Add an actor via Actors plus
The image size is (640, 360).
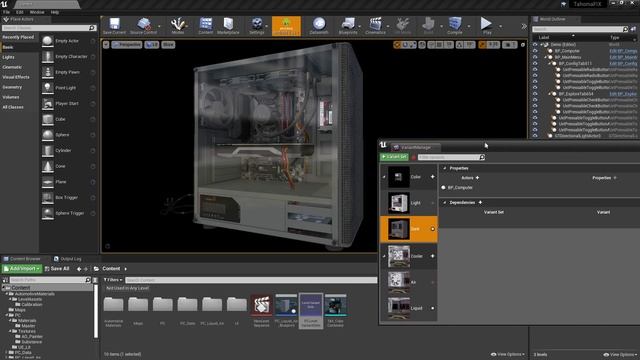click(477, 178)
